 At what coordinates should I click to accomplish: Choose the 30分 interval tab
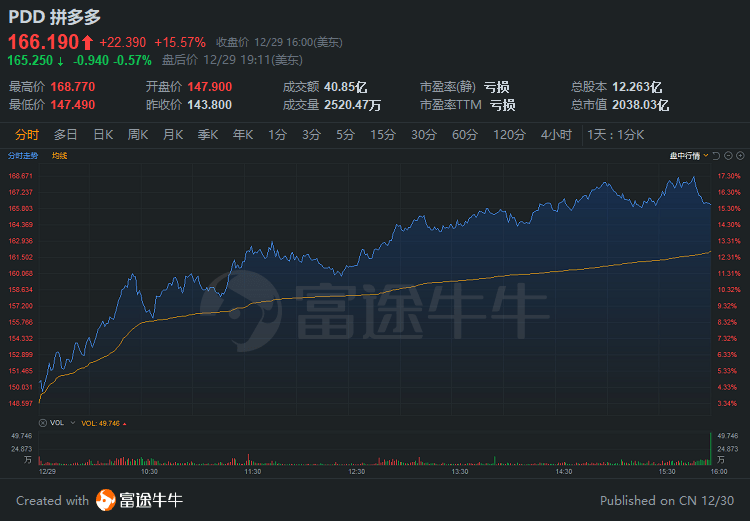[x=424, y=135]
